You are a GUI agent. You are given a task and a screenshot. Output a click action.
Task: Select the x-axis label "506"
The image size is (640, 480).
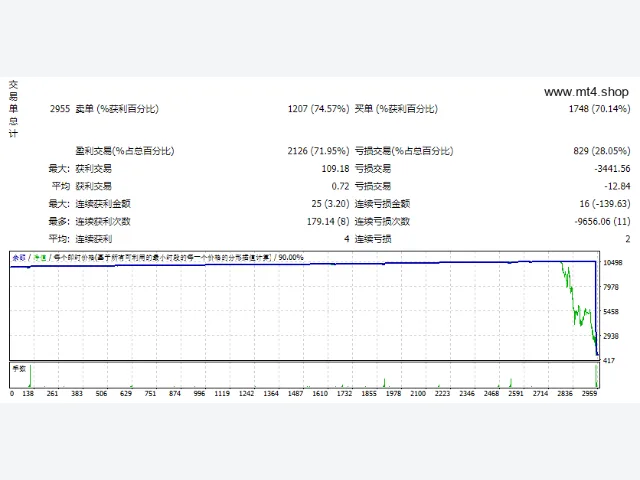point(101,393)
